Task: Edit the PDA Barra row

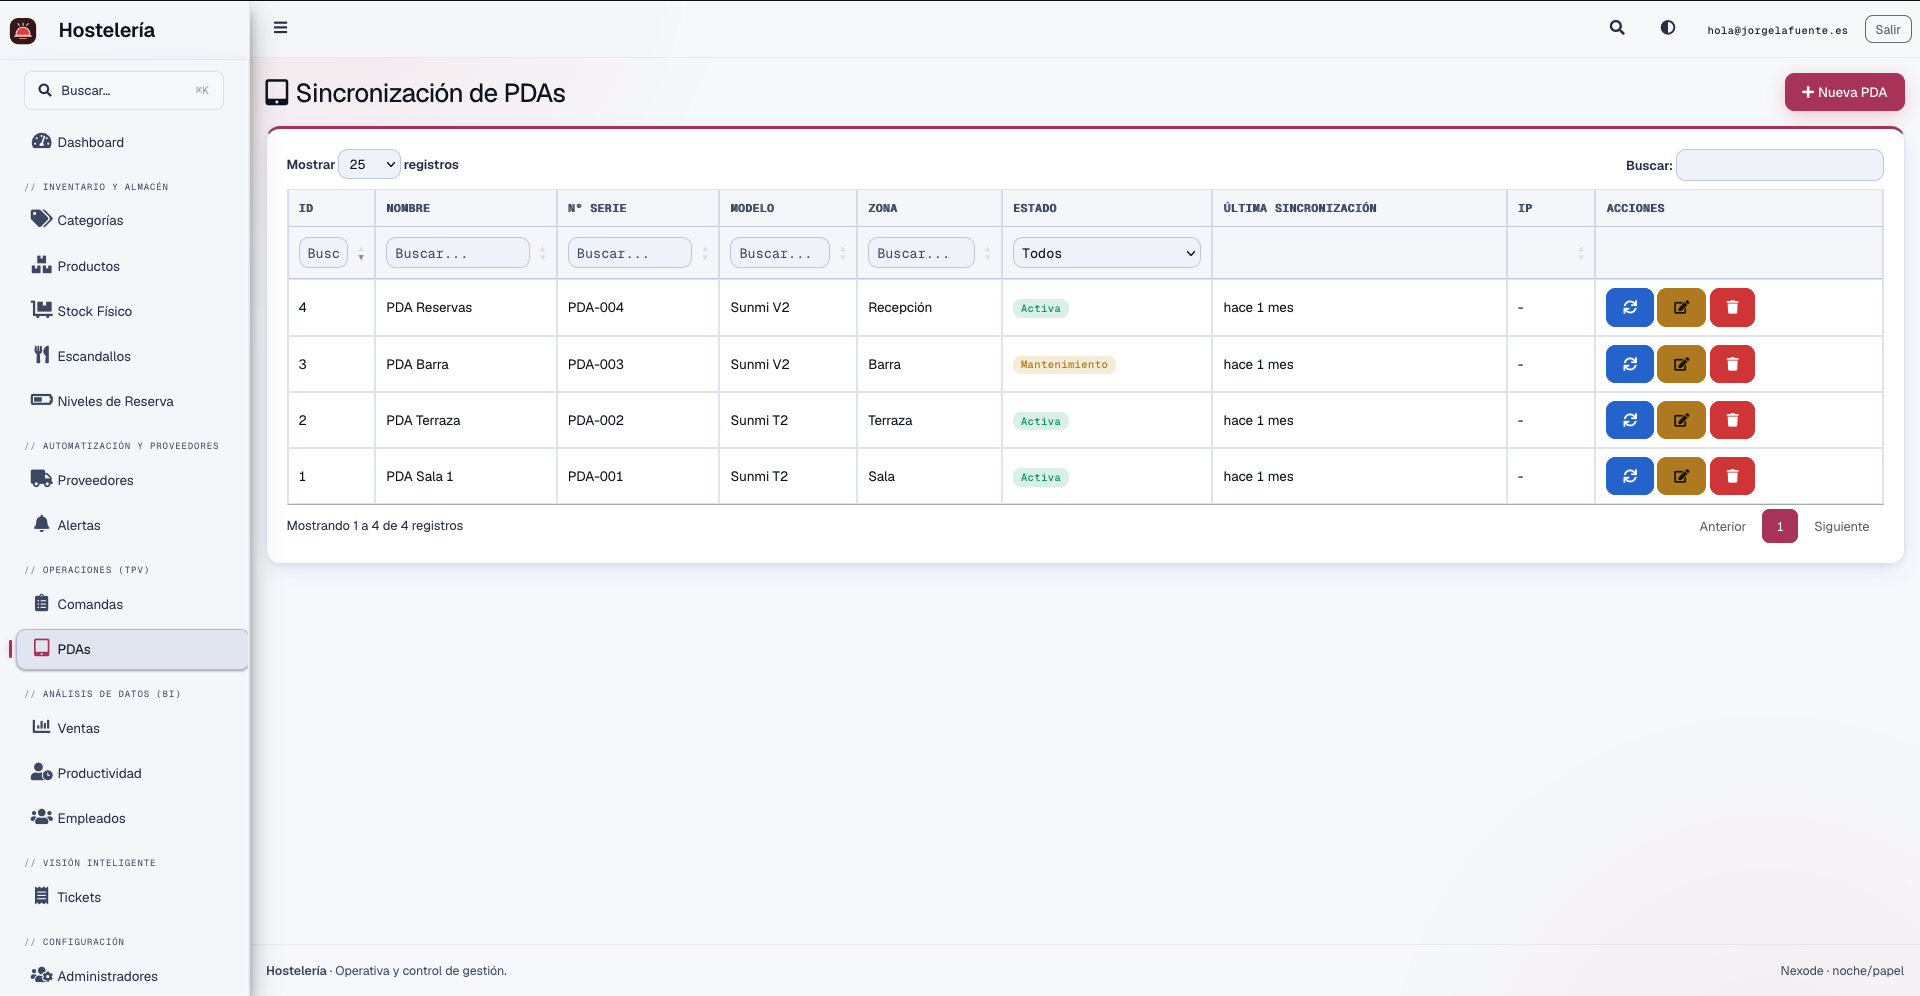Action: point(1681,364)
